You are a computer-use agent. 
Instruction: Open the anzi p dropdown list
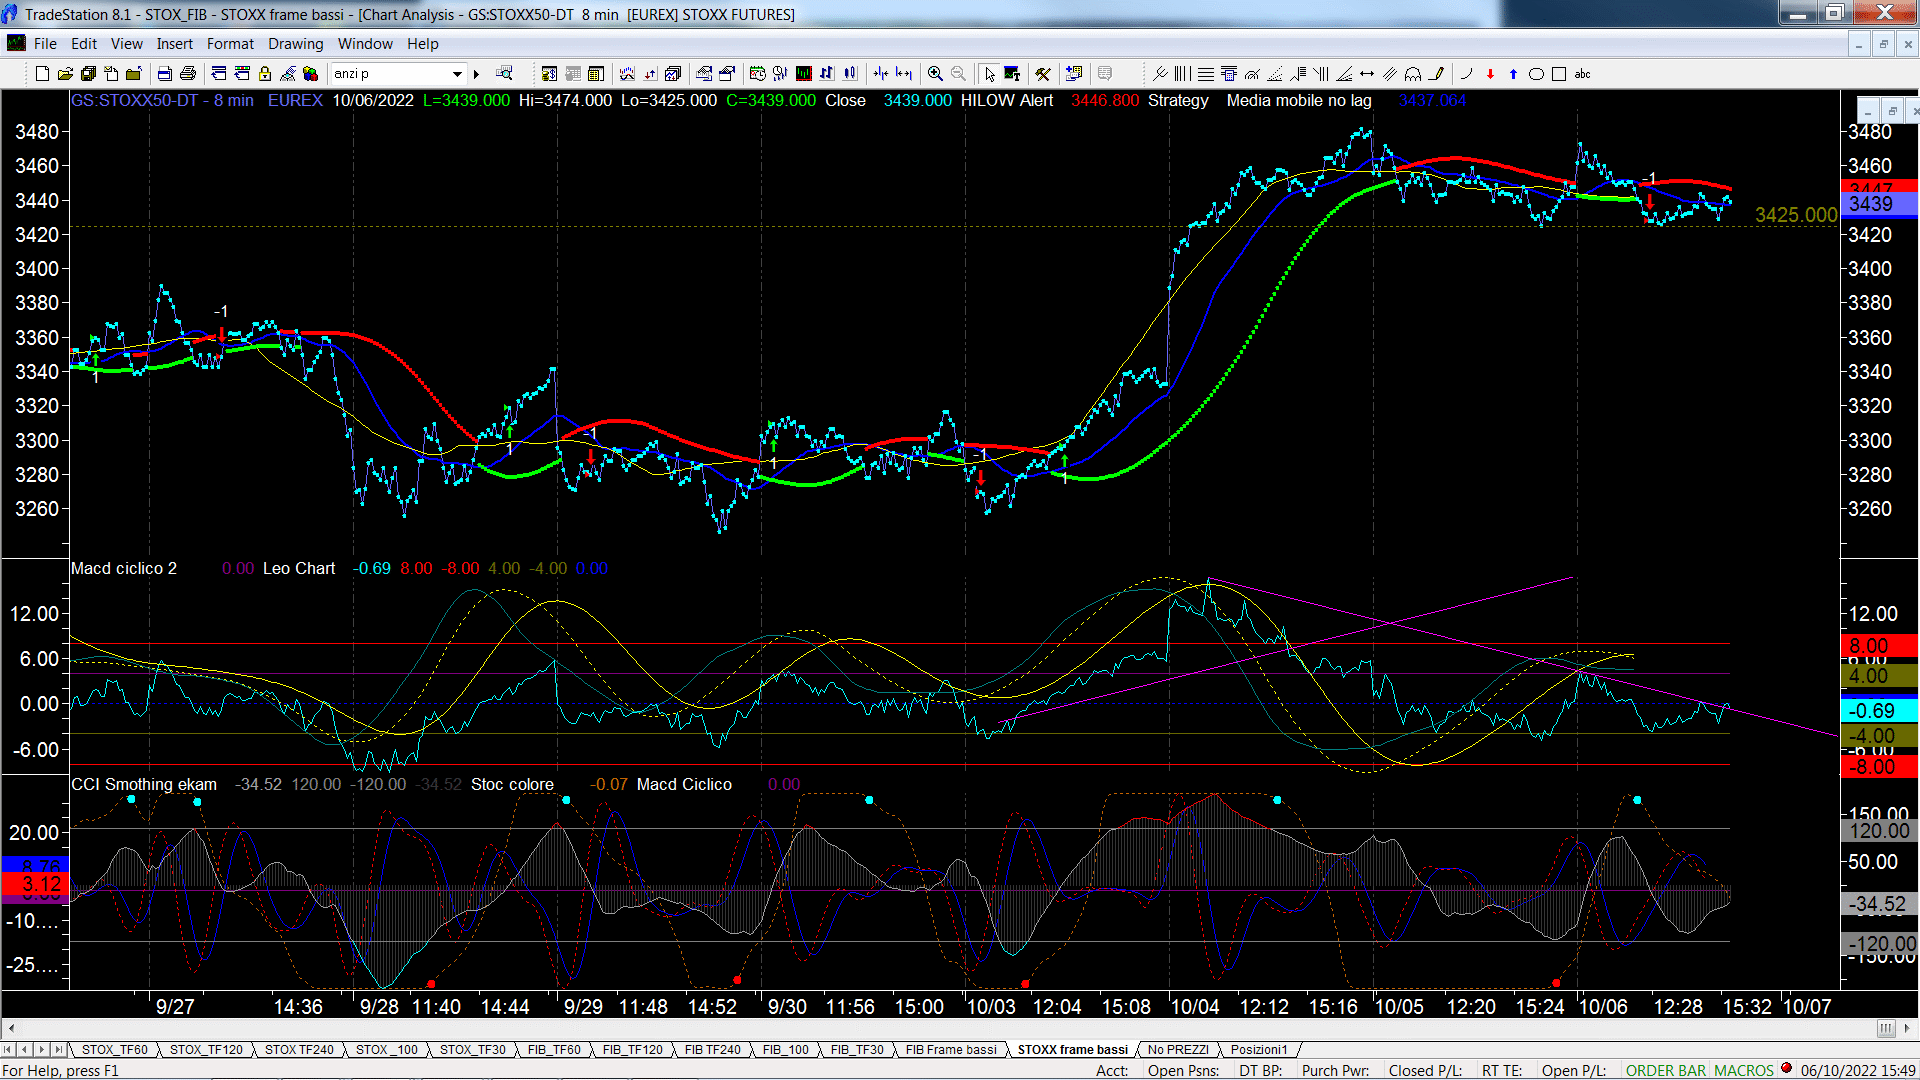pos(457,74)
